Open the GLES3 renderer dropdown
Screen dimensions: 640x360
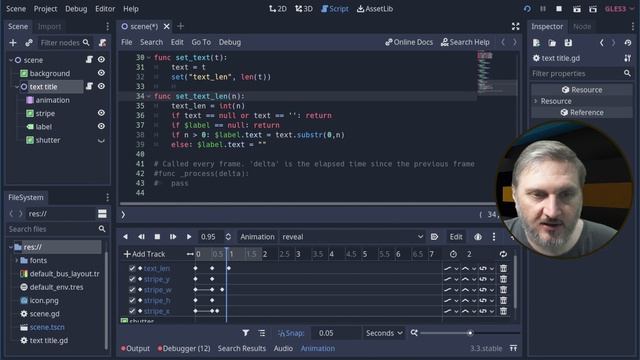pyautogui.click(x=619, y=9)
